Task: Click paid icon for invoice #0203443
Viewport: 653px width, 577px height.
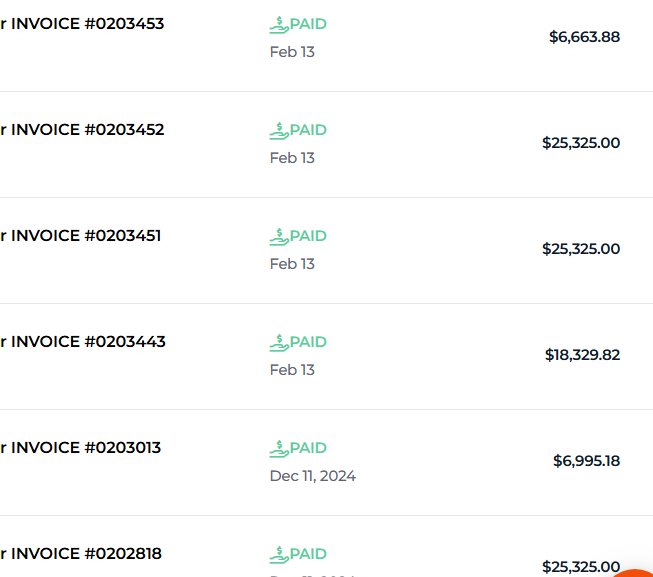Action: [x=279, y=342]
